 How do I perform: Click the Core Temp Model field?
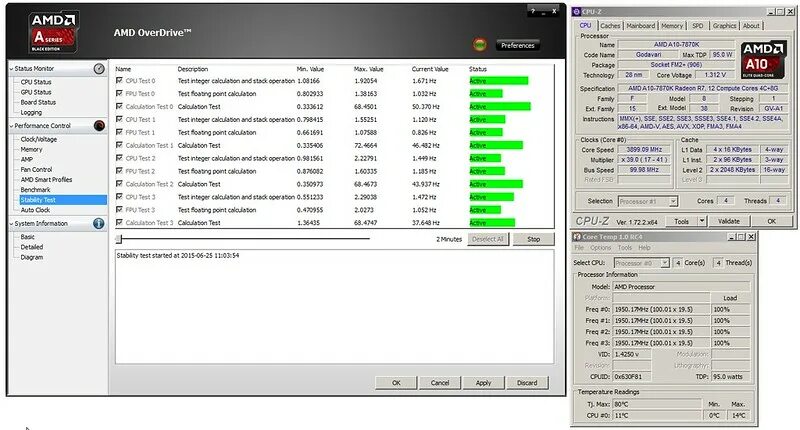(681, 287)
